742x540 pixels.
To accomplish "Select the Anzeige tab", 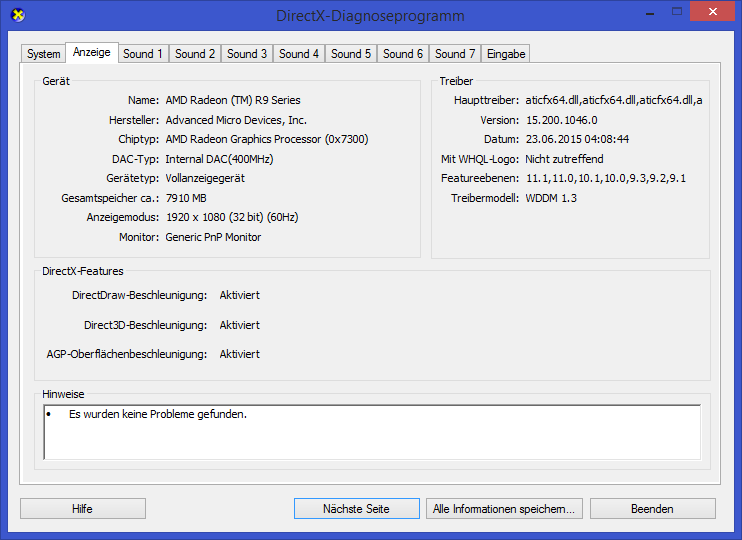I will tap(92, 53).
